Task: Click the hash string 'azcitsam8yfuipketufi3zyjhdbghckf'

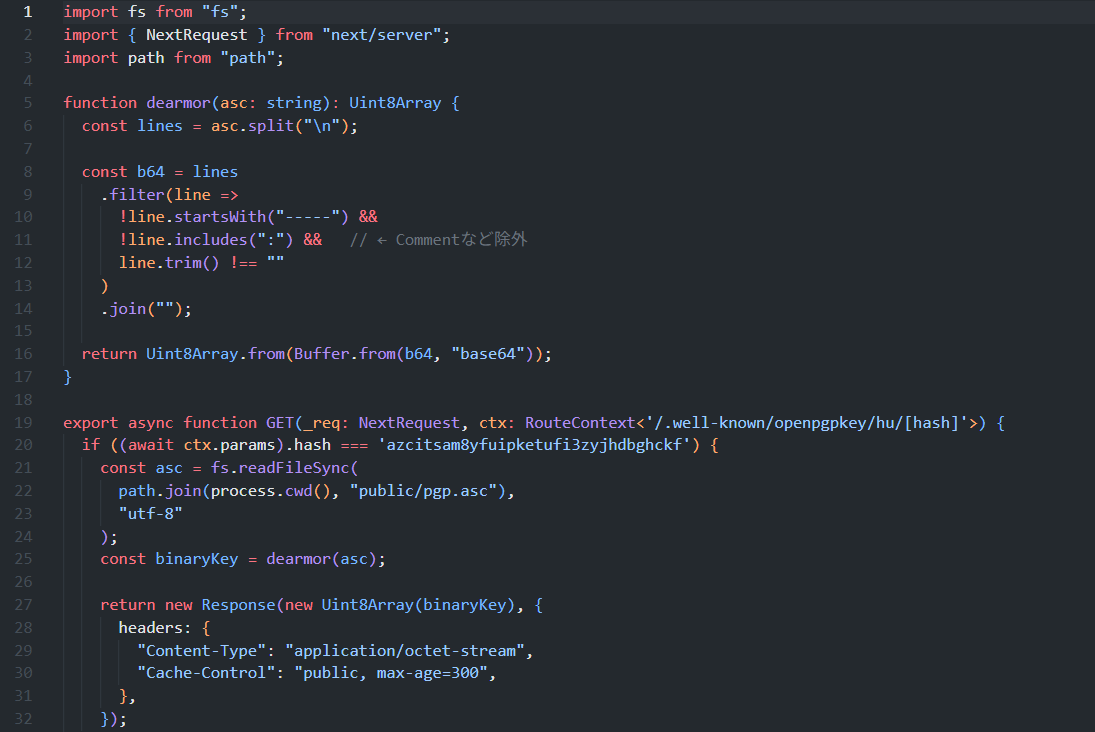Action: 534,445
